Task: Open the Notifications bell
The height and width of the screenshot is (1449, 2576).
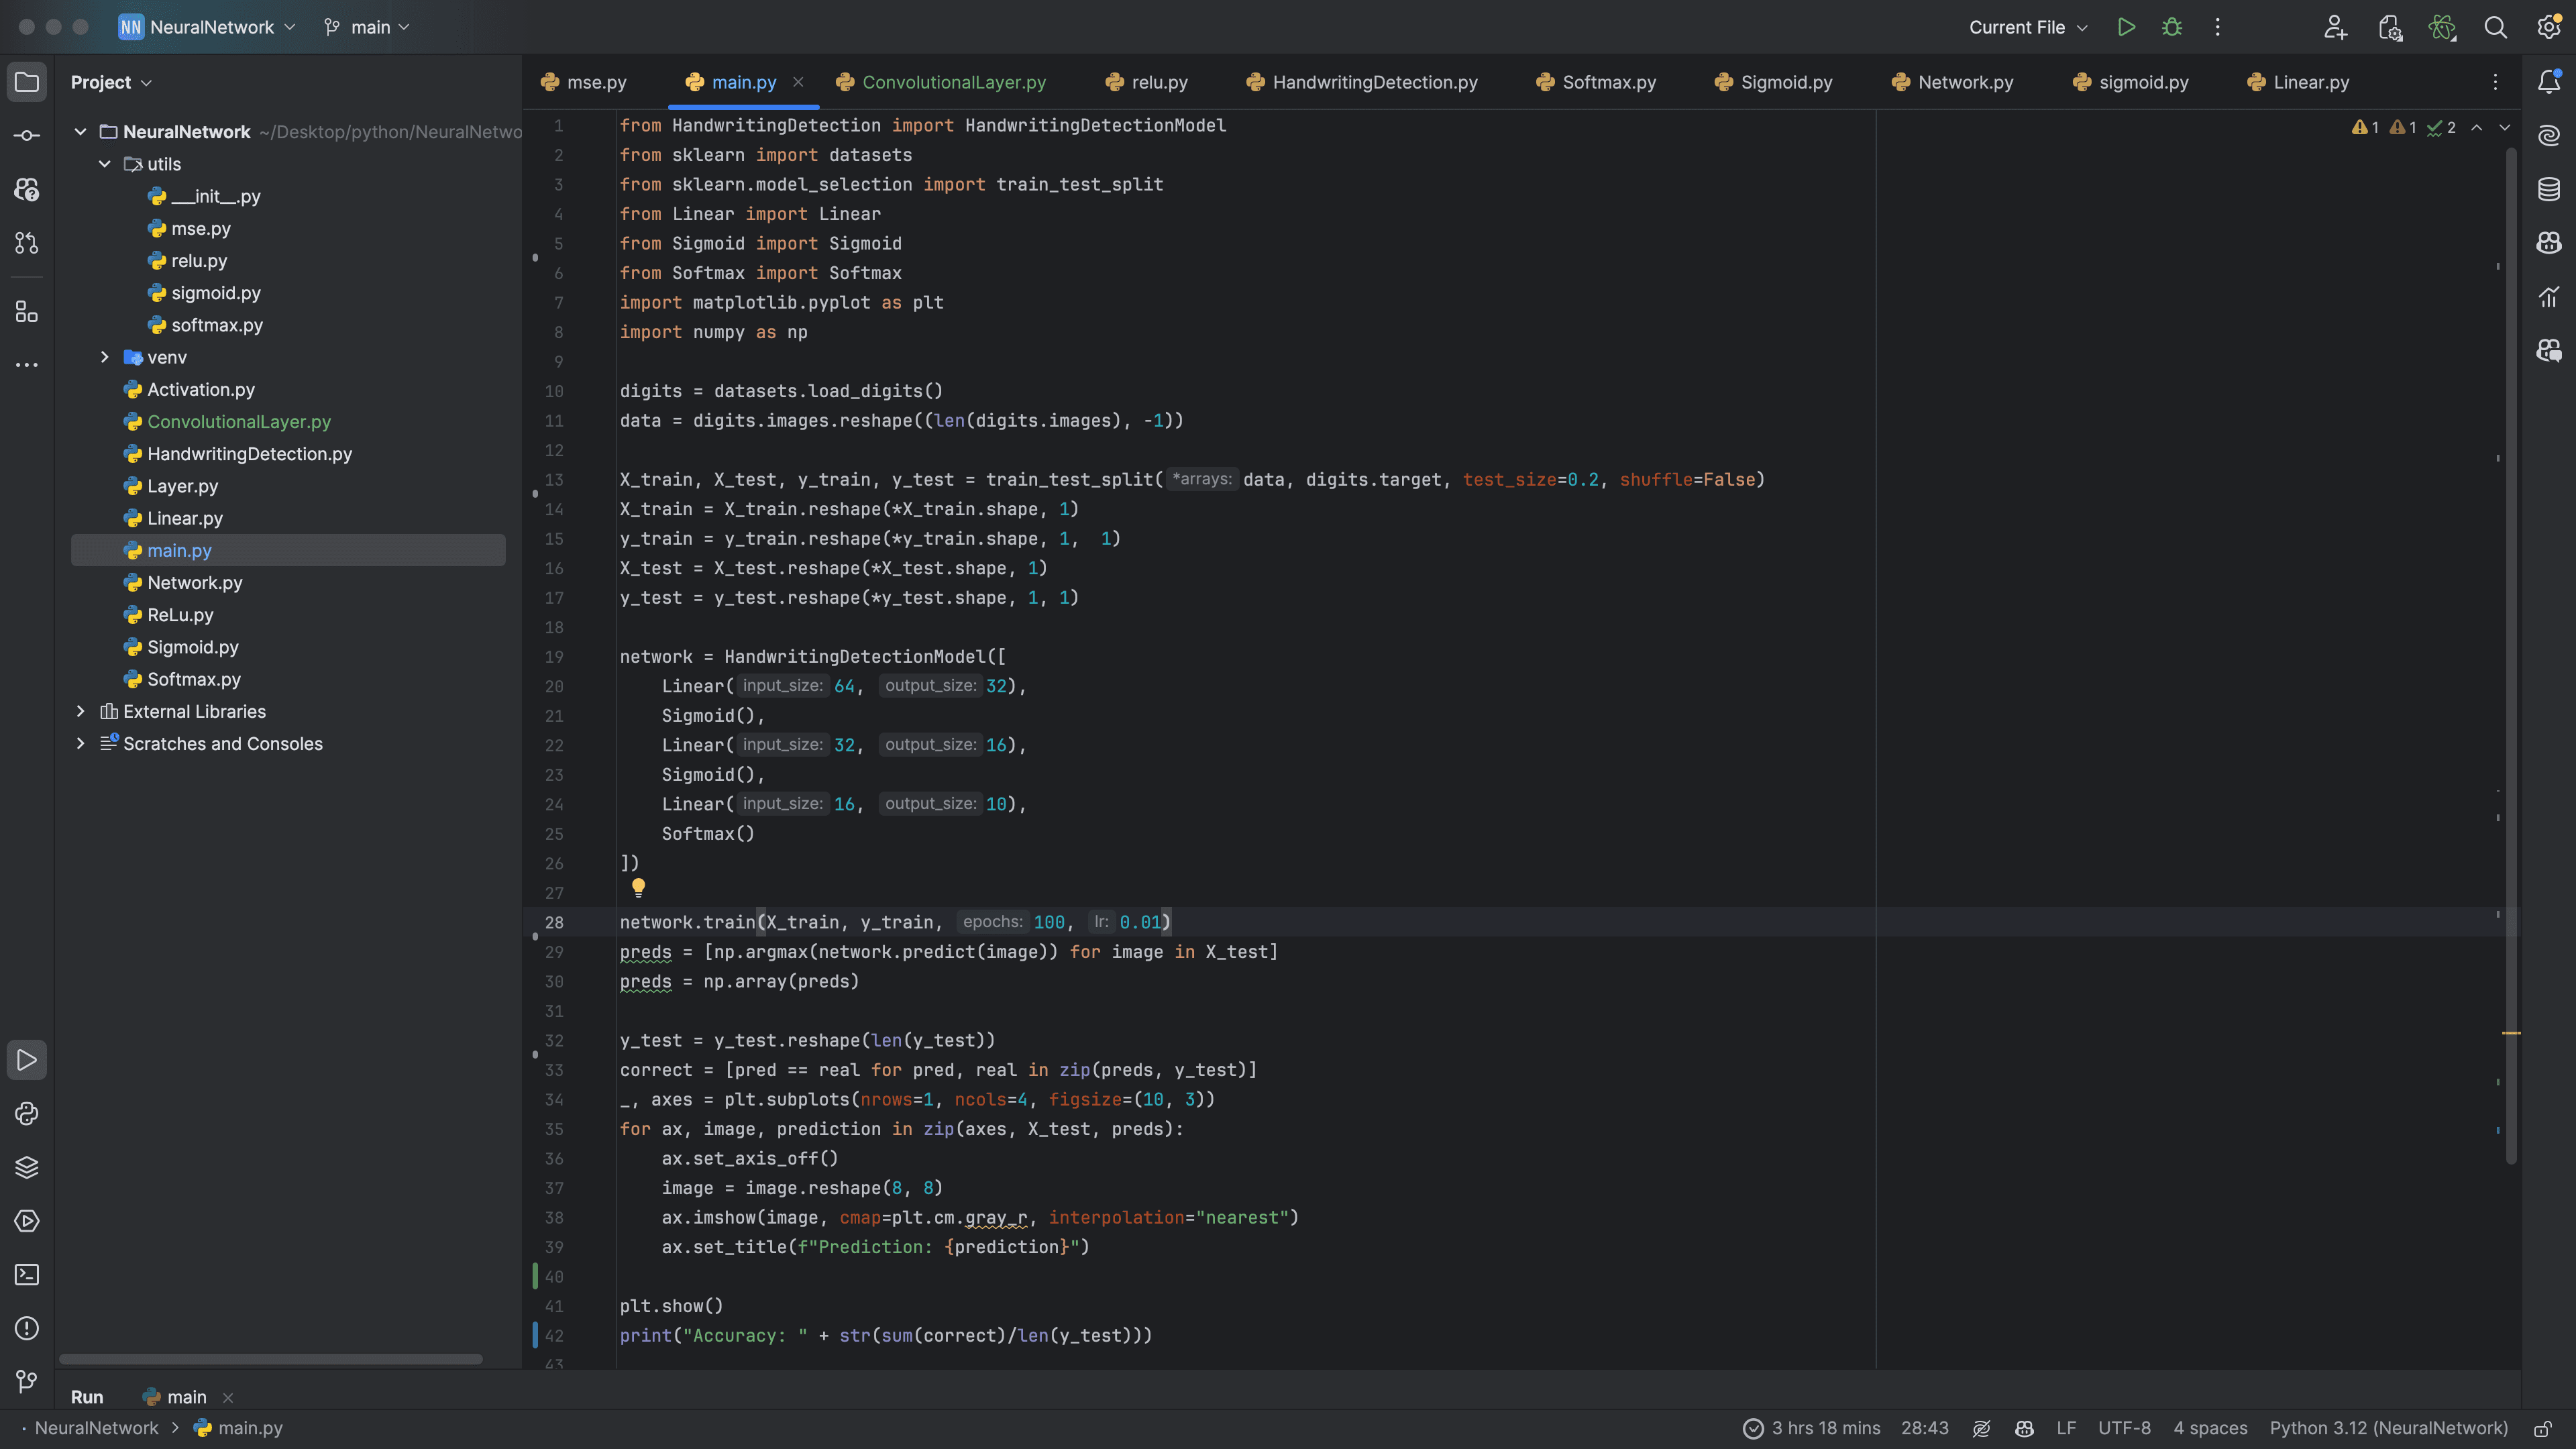Action: 2549,82
